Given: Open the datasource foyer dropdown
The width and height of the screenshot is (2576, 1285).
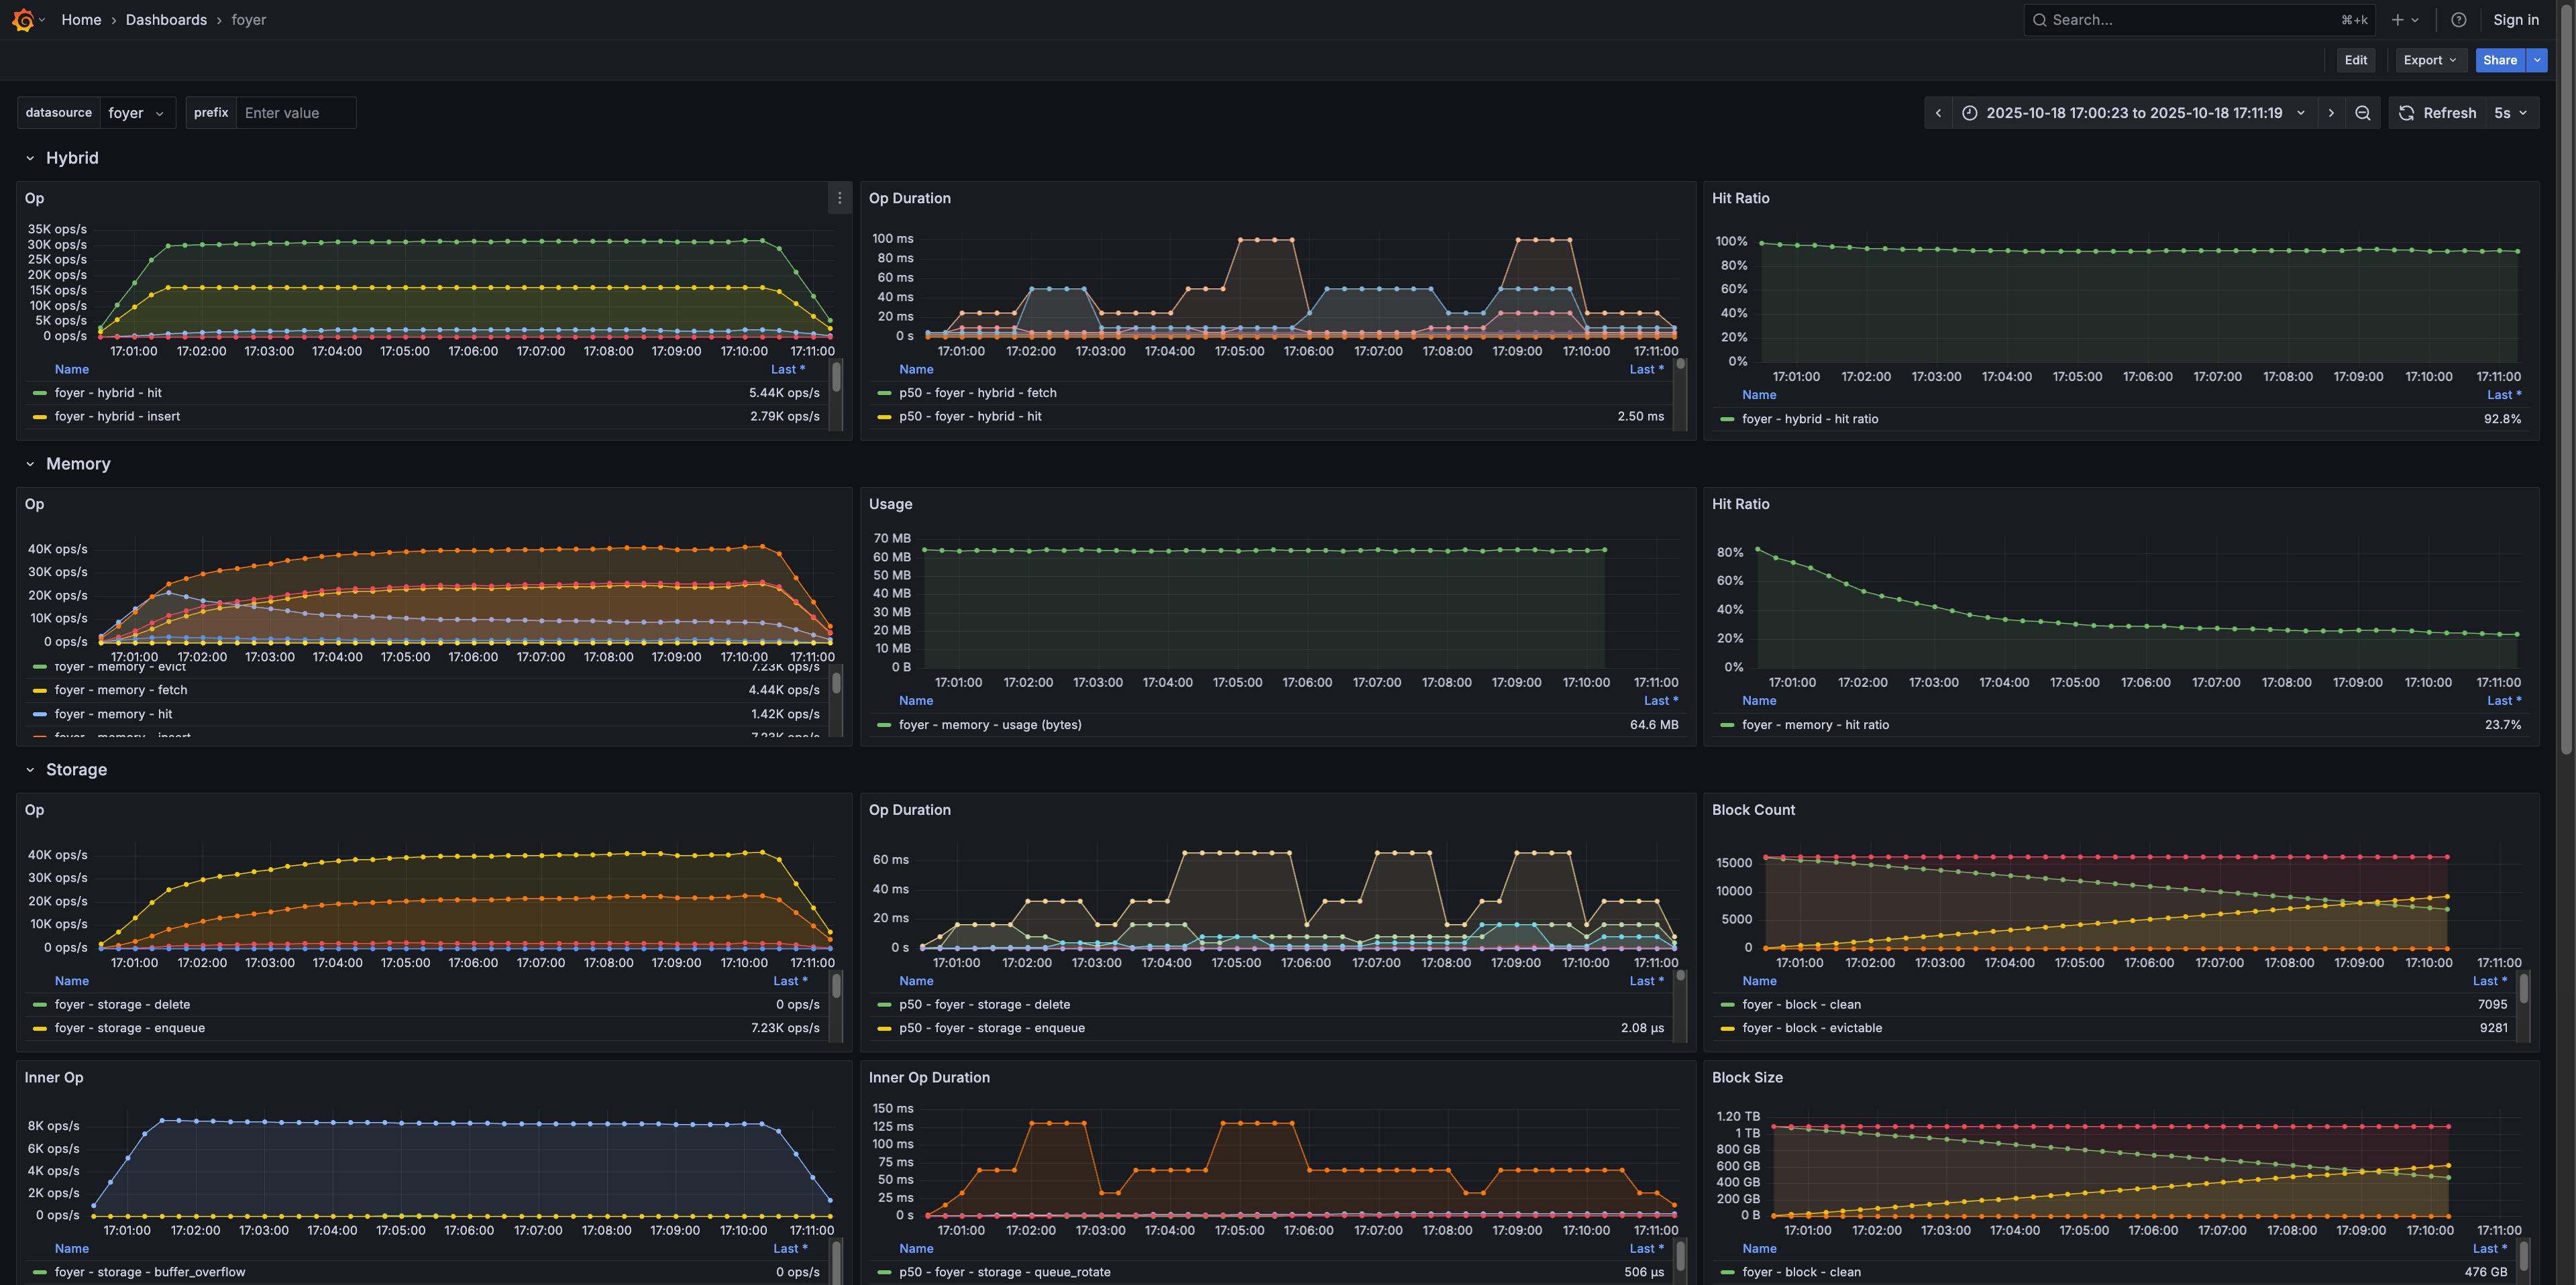Looking at the screenshot, I should [136, 113].
